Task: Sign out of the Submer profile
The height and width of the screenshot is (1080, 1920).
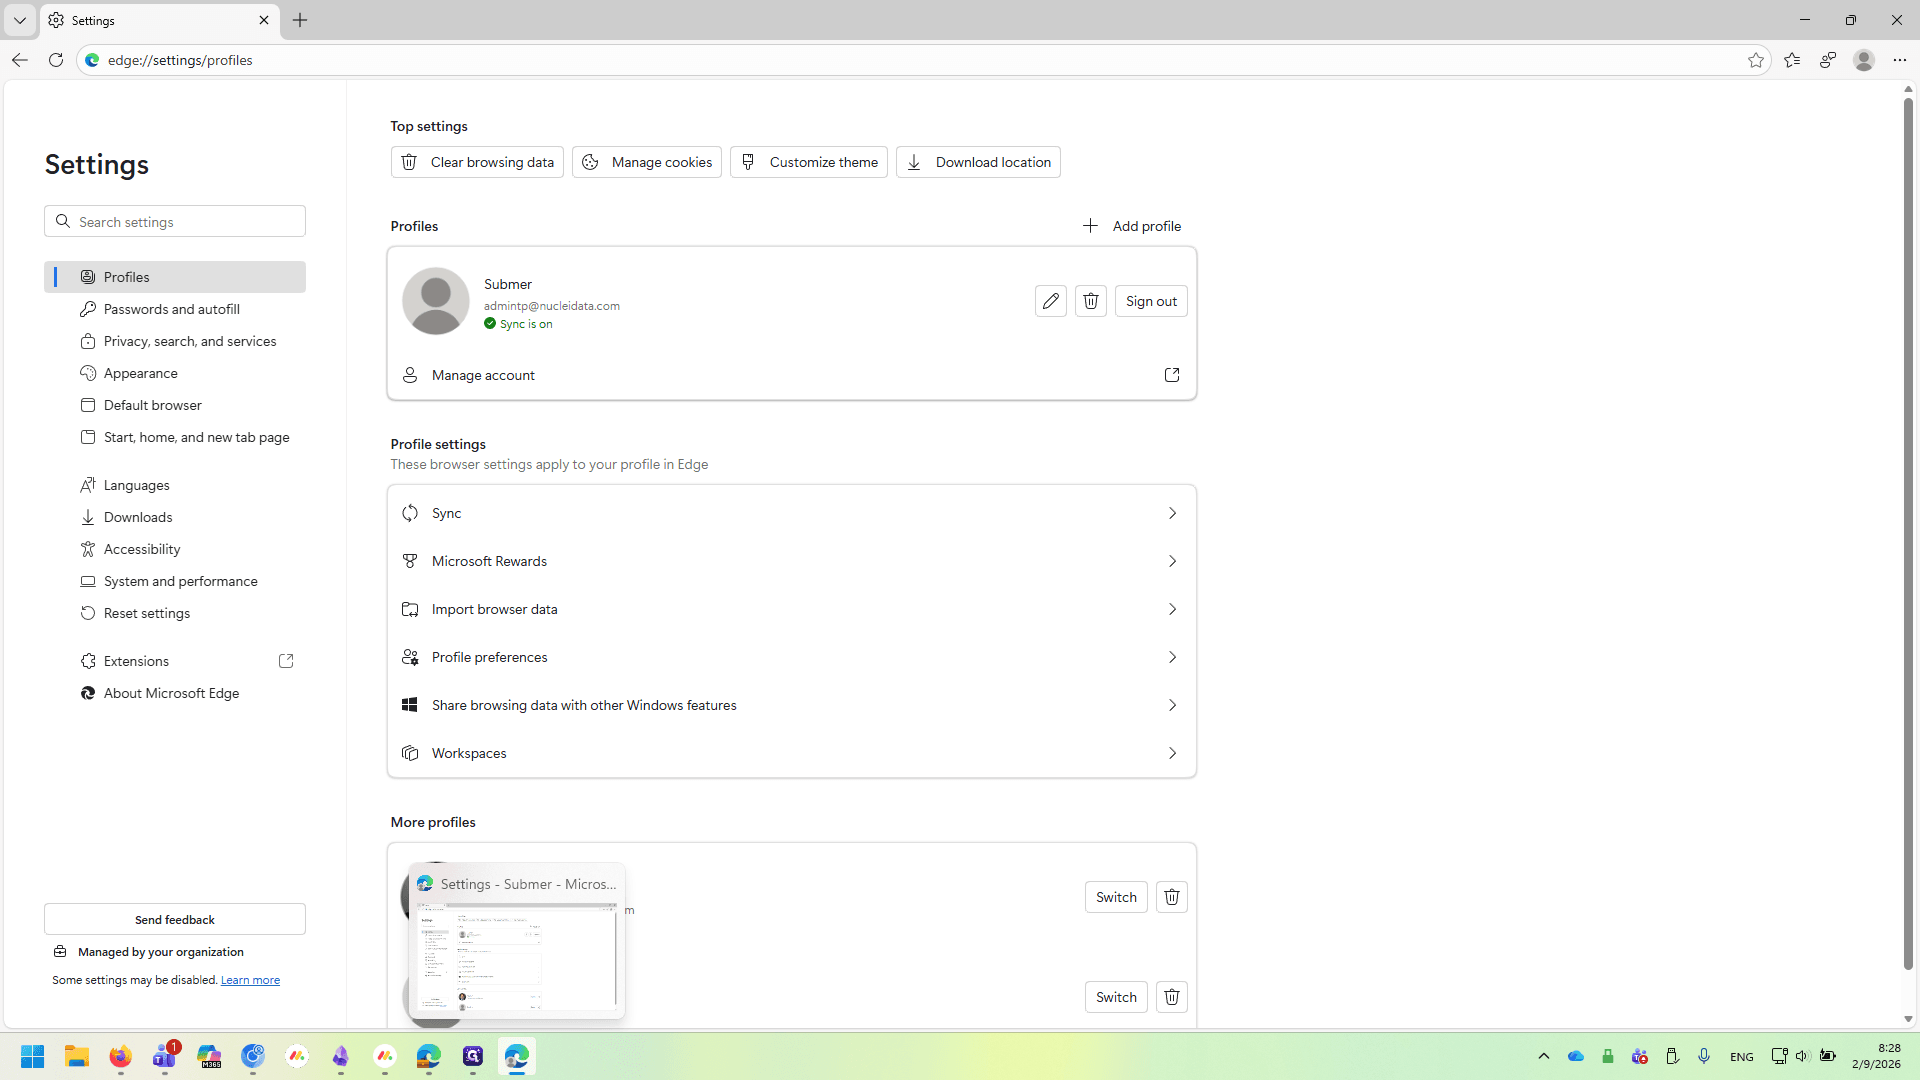Action: pyautogui.click(x=1151, y=301)
